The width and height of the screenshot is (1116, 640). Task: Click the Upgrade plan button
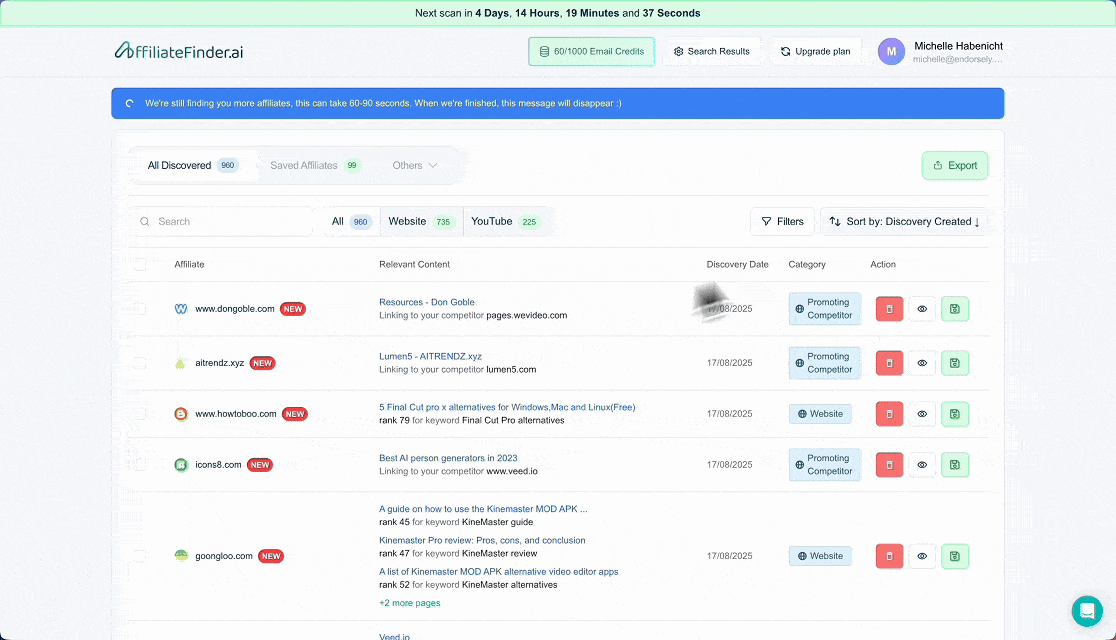[816, 51]
